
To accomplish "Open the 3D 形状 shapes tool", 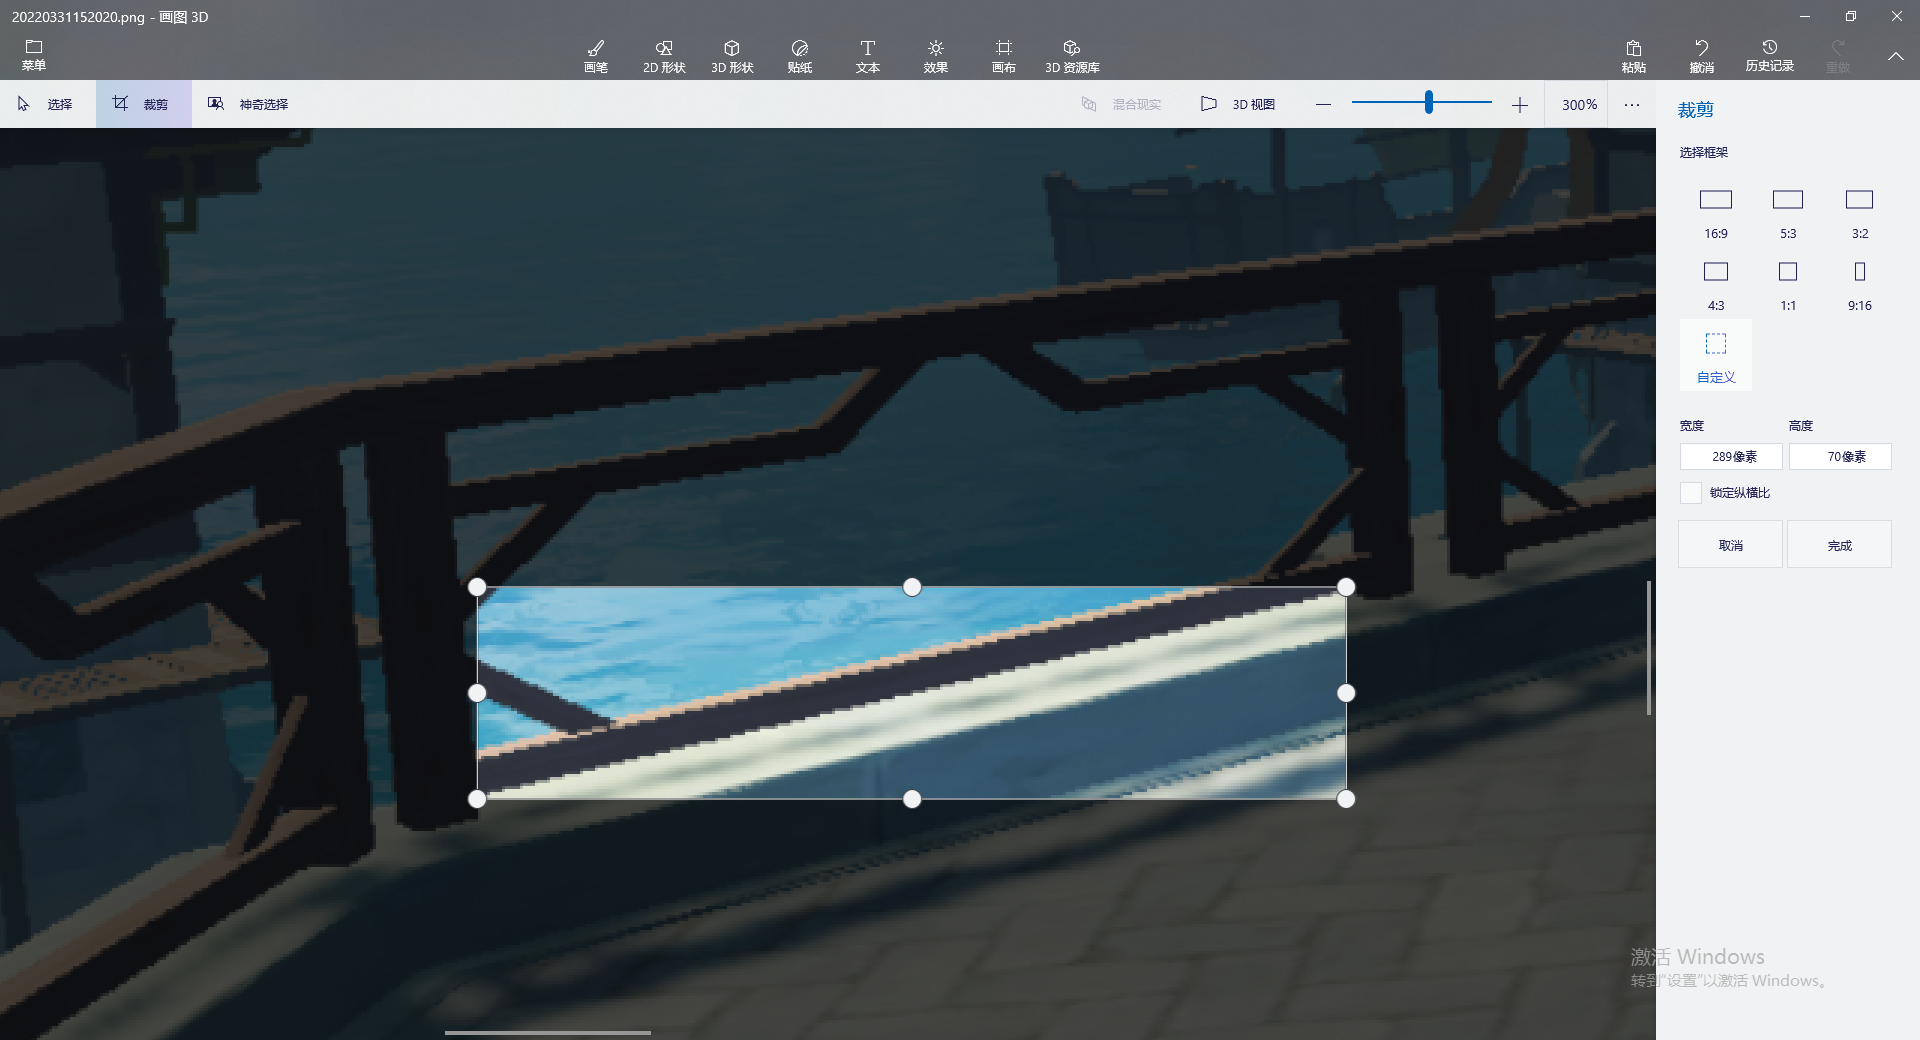I will pos(732,56).
